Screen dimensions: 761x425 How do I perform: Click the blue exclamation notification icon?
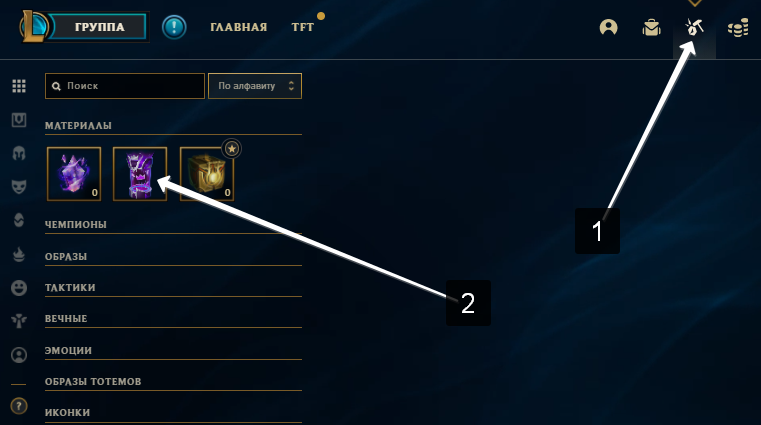[174, 27]
